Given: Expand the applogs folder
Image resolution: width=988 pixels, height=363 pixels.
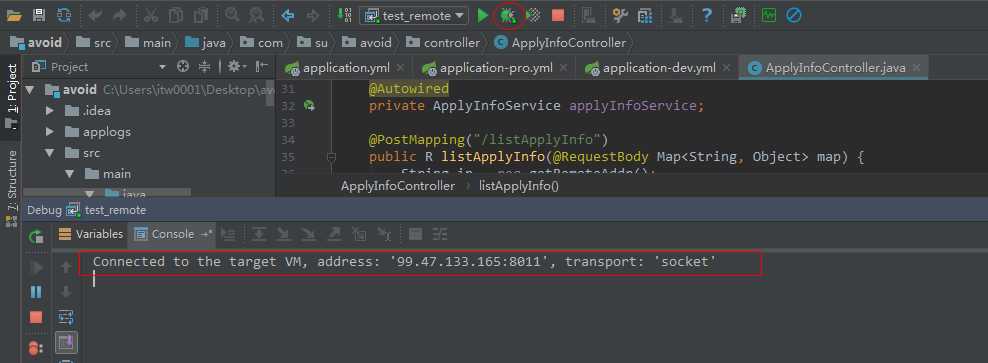Looking at the screenshot, I should [50, 132].
